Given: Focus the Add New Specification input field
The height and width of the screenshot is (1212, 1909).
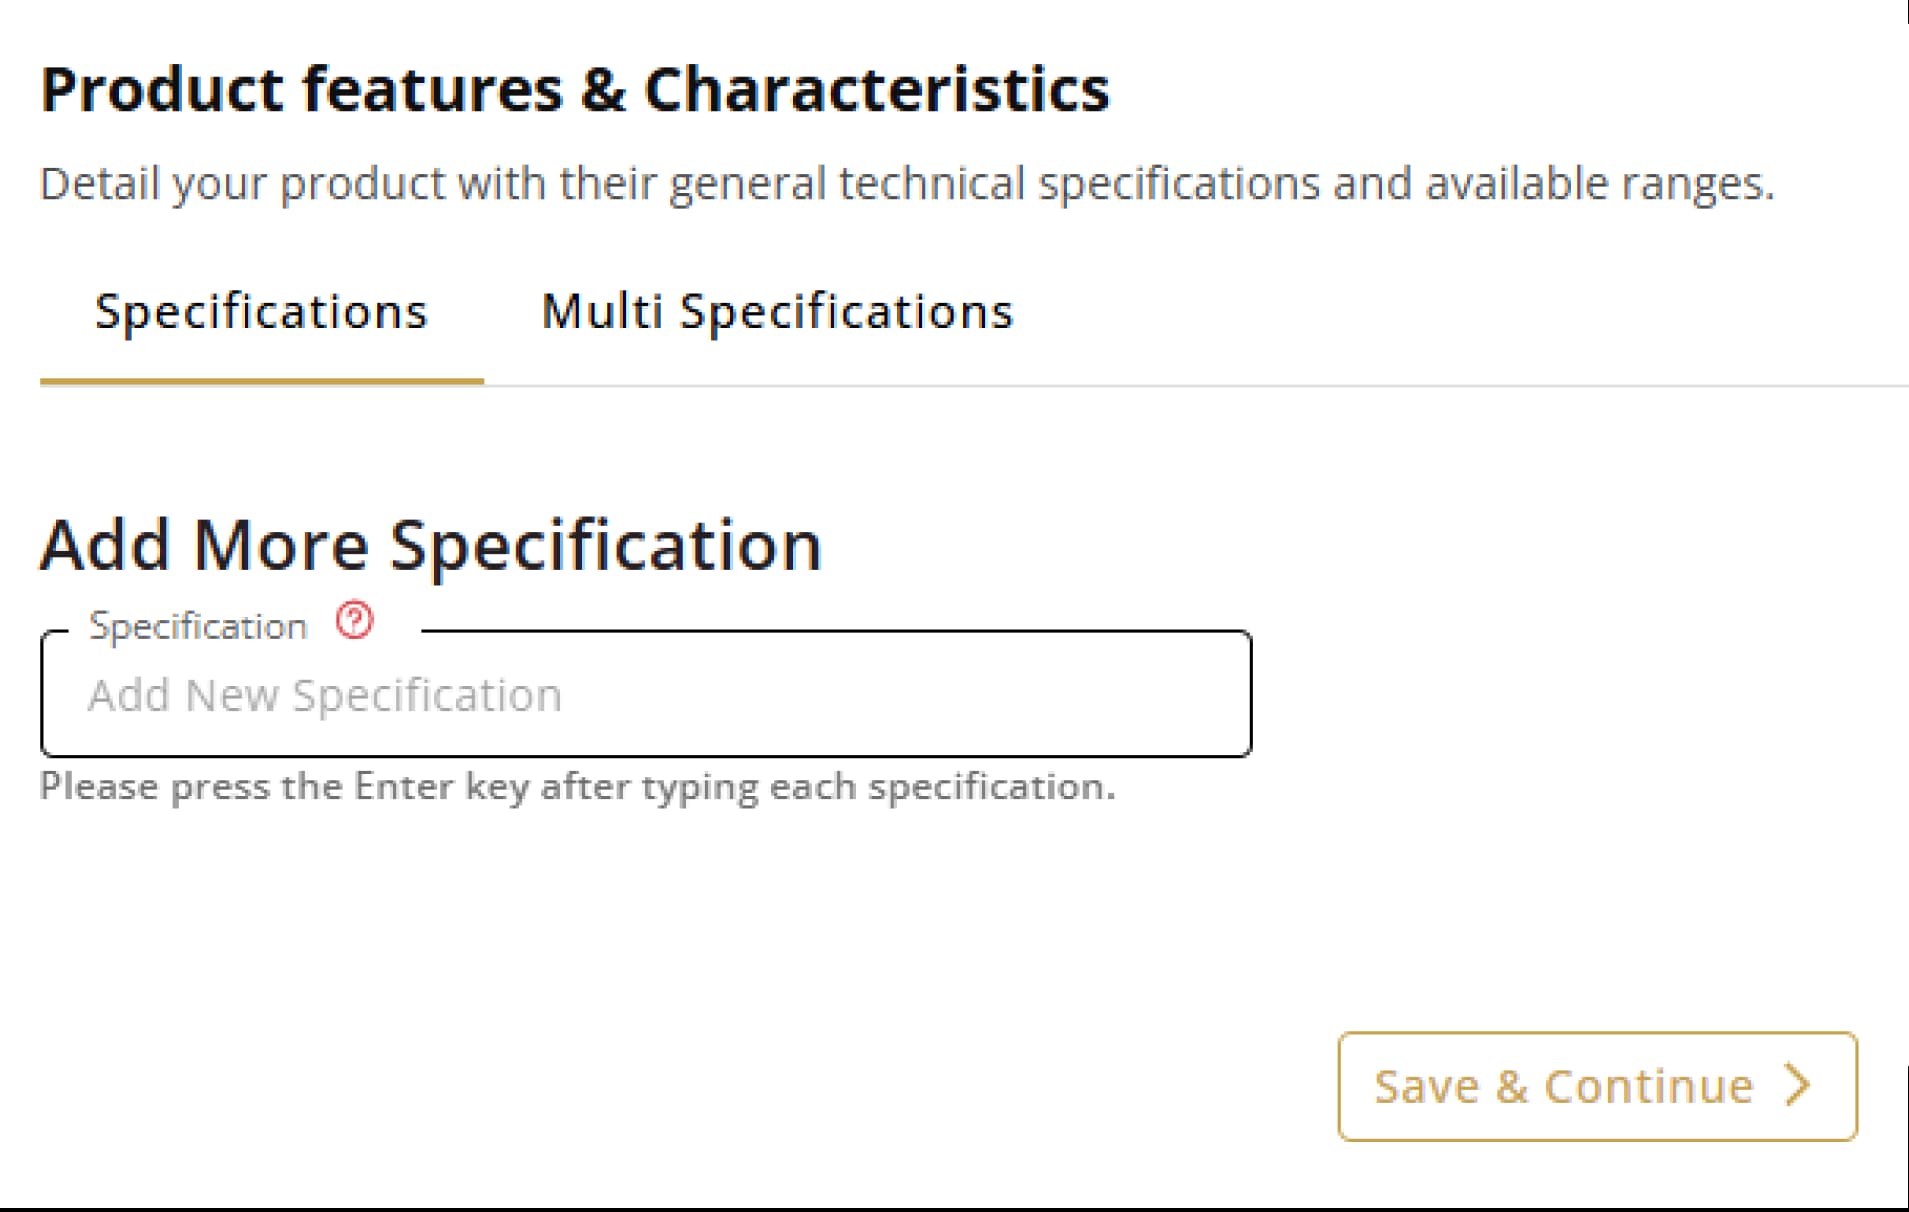Looking at the screenshot, I should click(645, 695).
